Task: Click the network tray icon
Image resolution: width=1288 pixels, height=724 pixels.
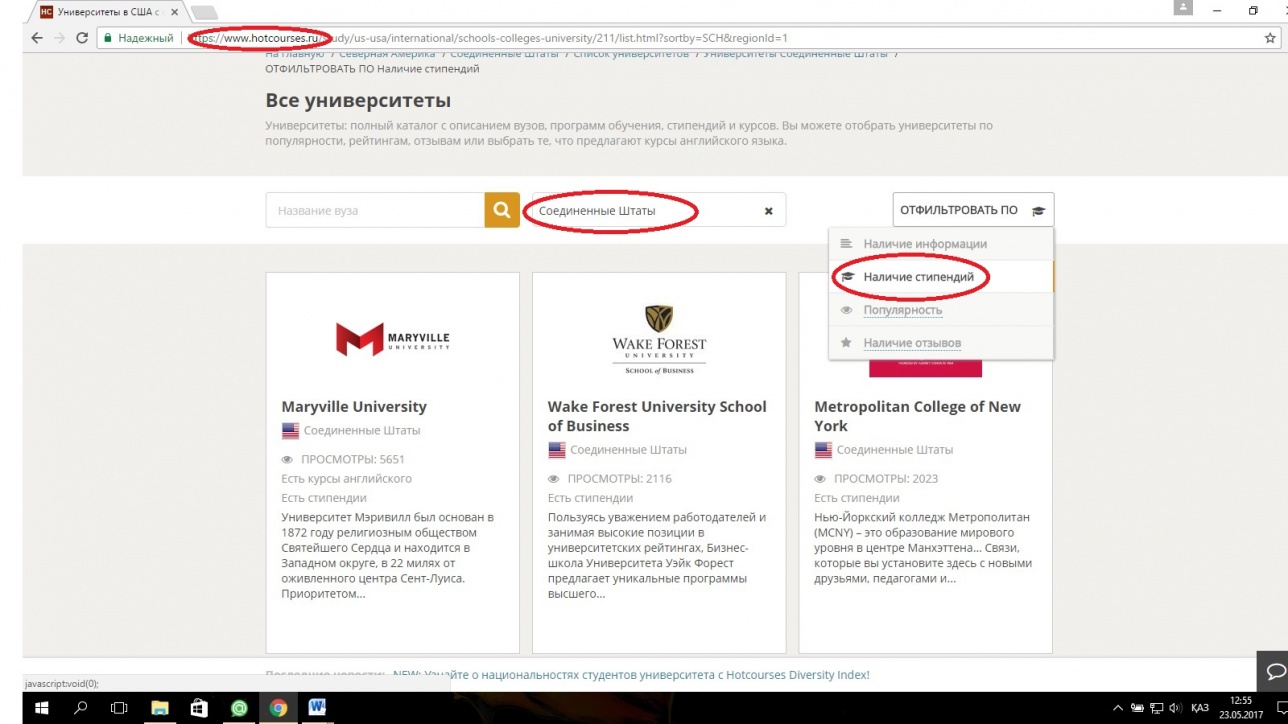Action: pos(1155,708)
